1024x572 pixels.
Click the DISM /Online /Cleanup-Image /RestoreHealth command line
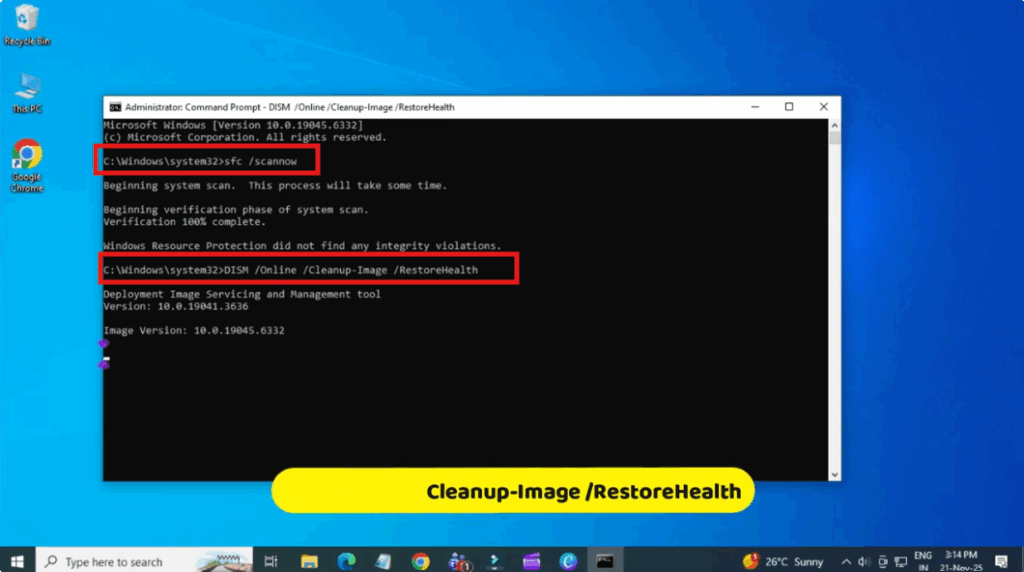[291, 270]
